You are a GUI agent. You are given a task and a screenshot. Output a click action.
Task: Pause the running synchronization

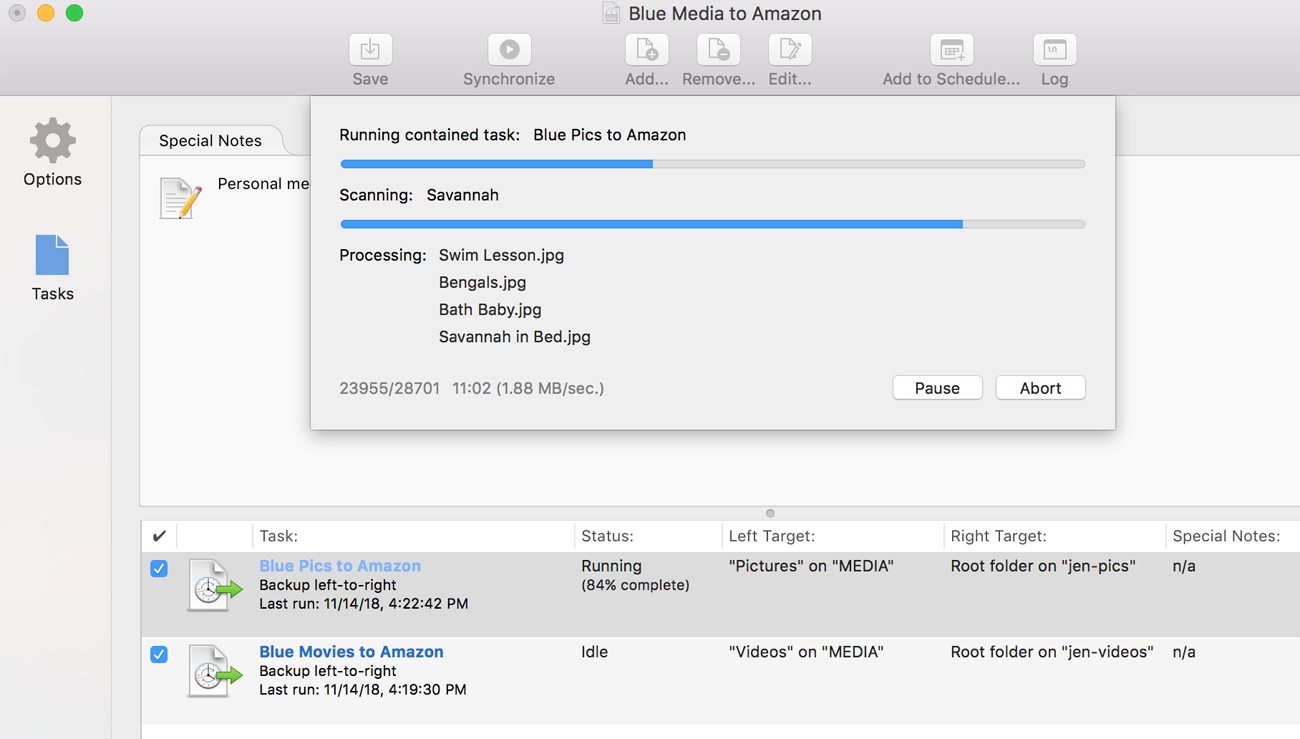coord(937,388)
